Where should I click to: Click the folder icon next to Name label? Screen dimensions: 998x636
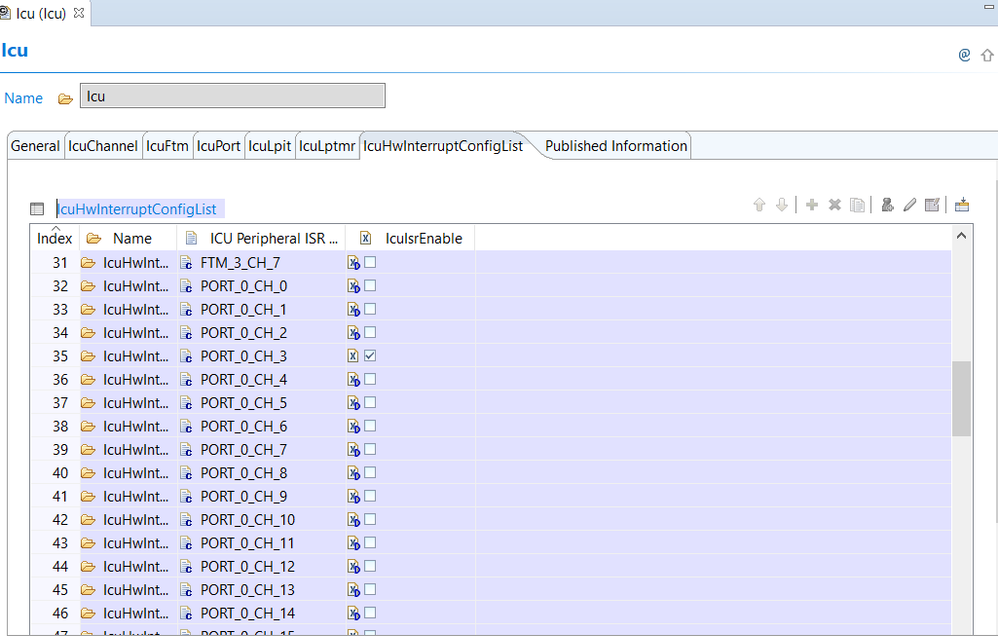[65, 99]
